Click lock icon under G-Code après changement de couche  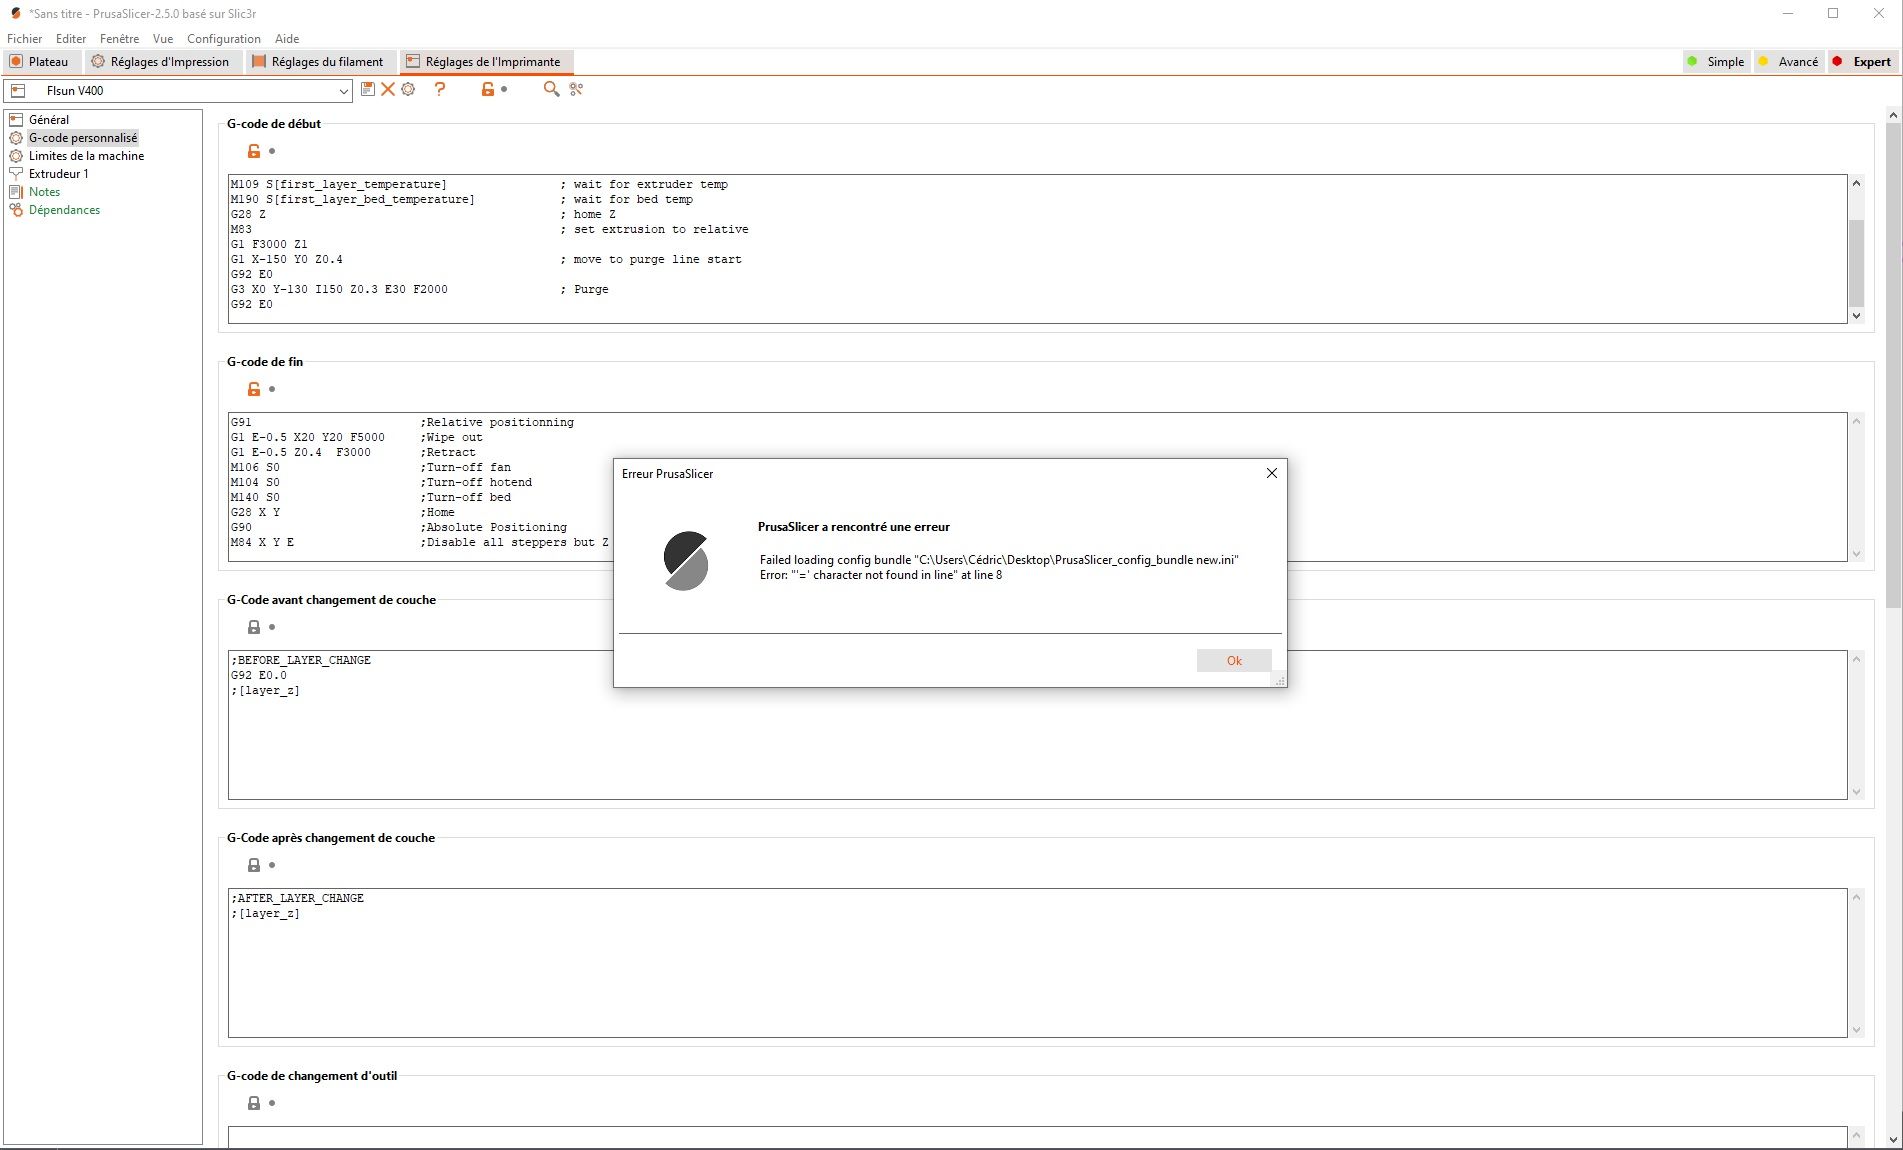click(x=254, y=865)
